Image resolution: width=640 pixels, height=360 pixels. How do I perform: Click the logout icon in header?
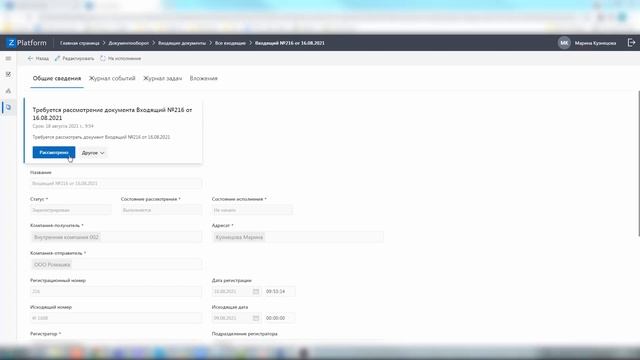(x=631, y=43)
